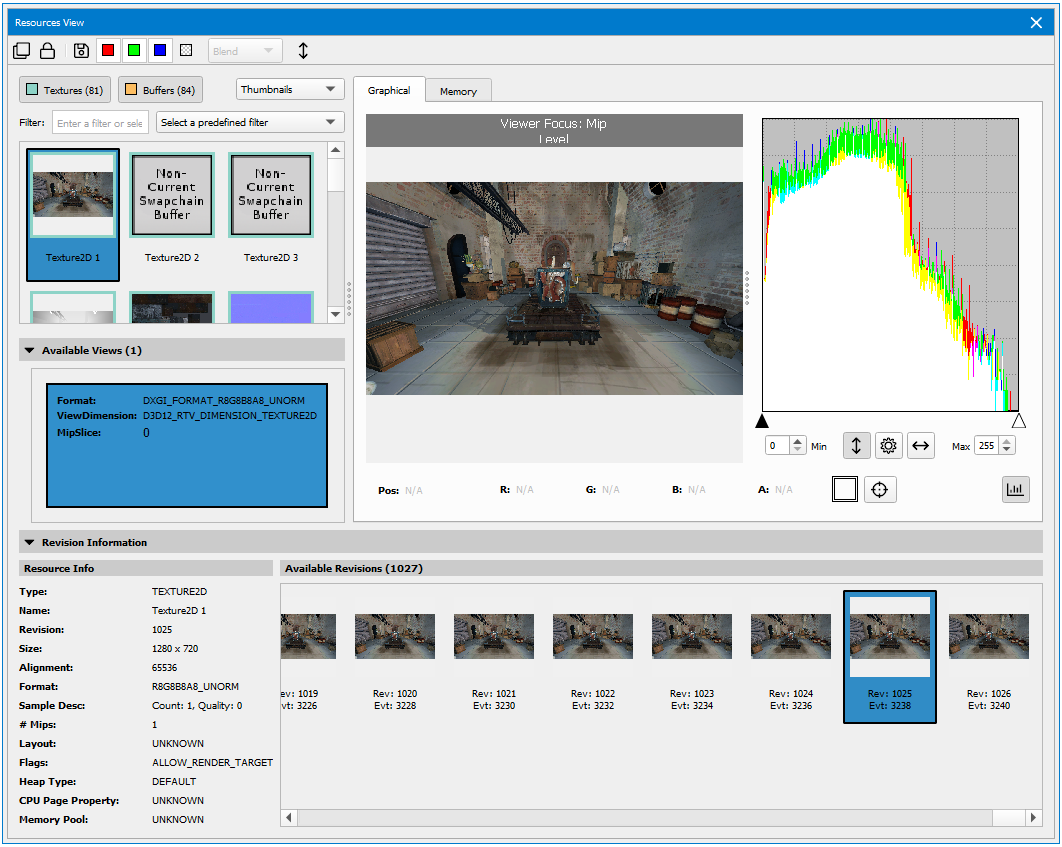Toggle the blue channel button
Viewport: 1062px width, 847px height.
click(x=160, y=51)
